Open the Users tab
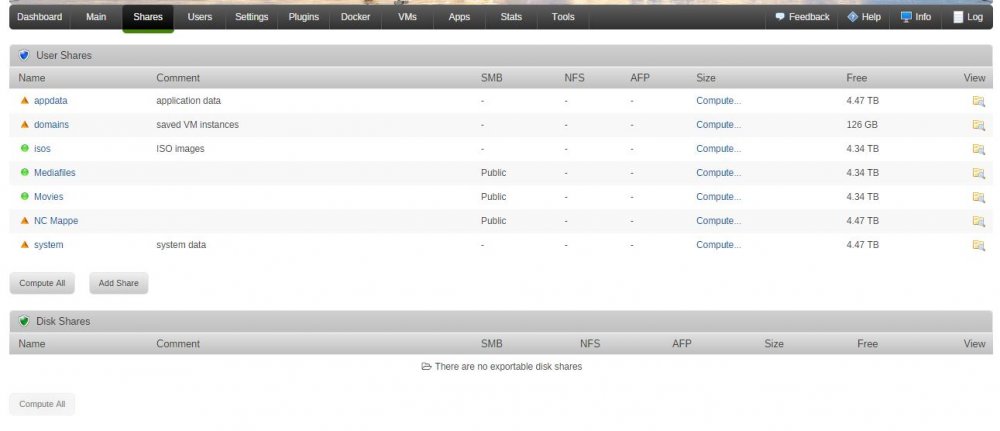The height and width of the screenshot is (431, 1000). point(200,17)
